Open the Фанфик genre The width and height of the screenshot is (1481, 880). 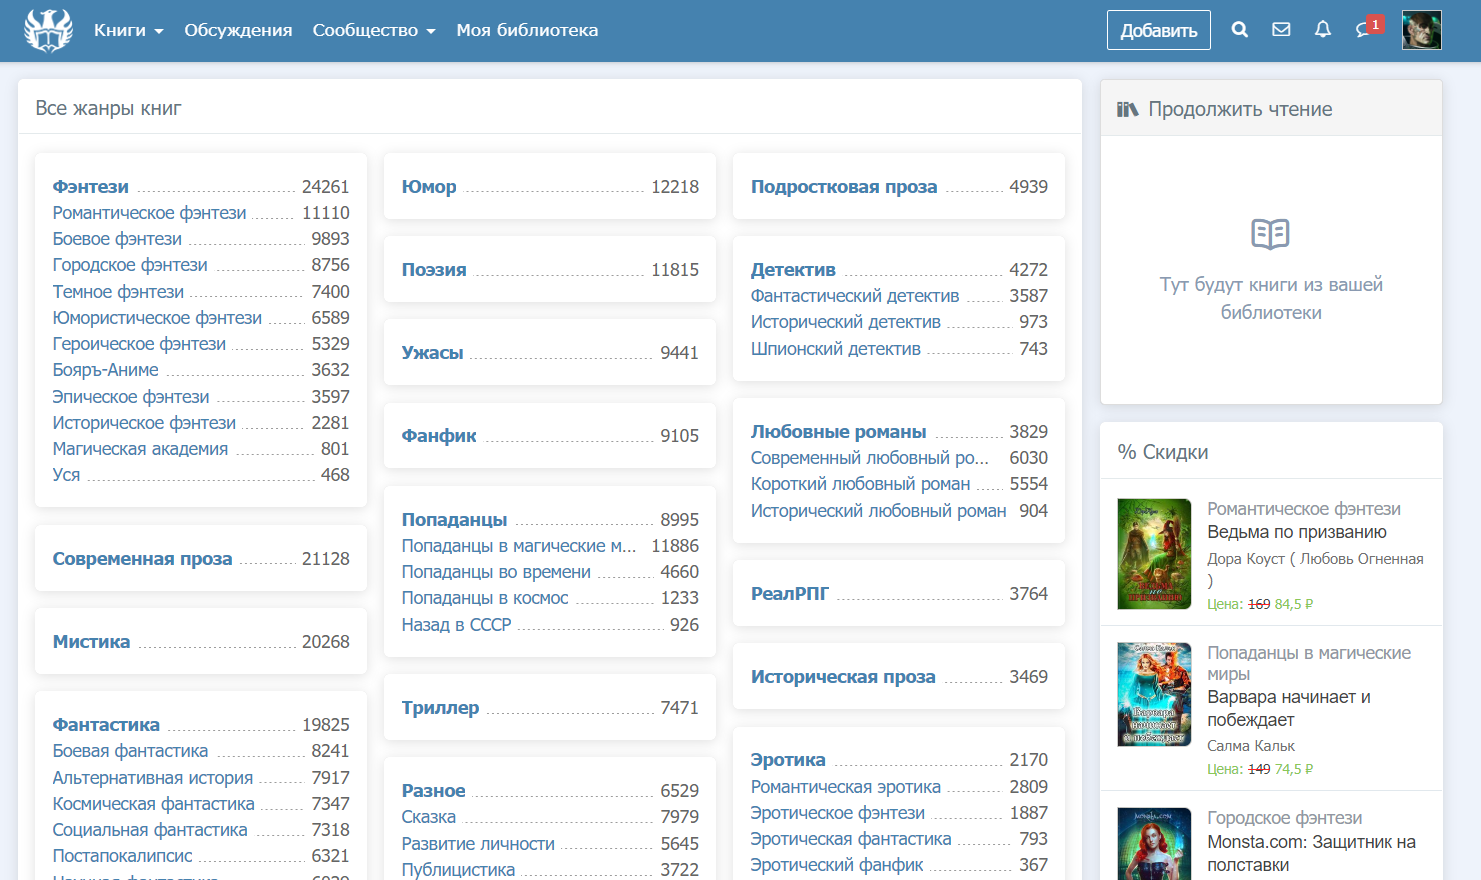pos(439,436)
